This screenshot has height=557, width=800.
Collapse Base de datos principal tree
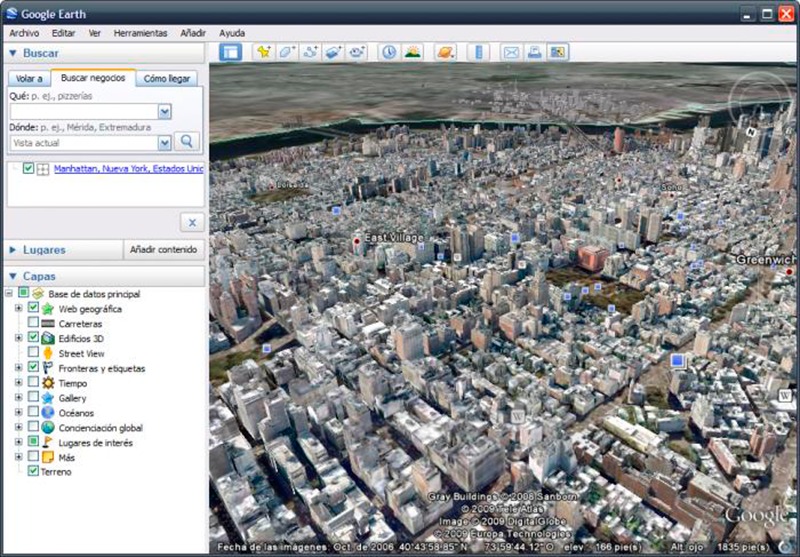(9, 293)
